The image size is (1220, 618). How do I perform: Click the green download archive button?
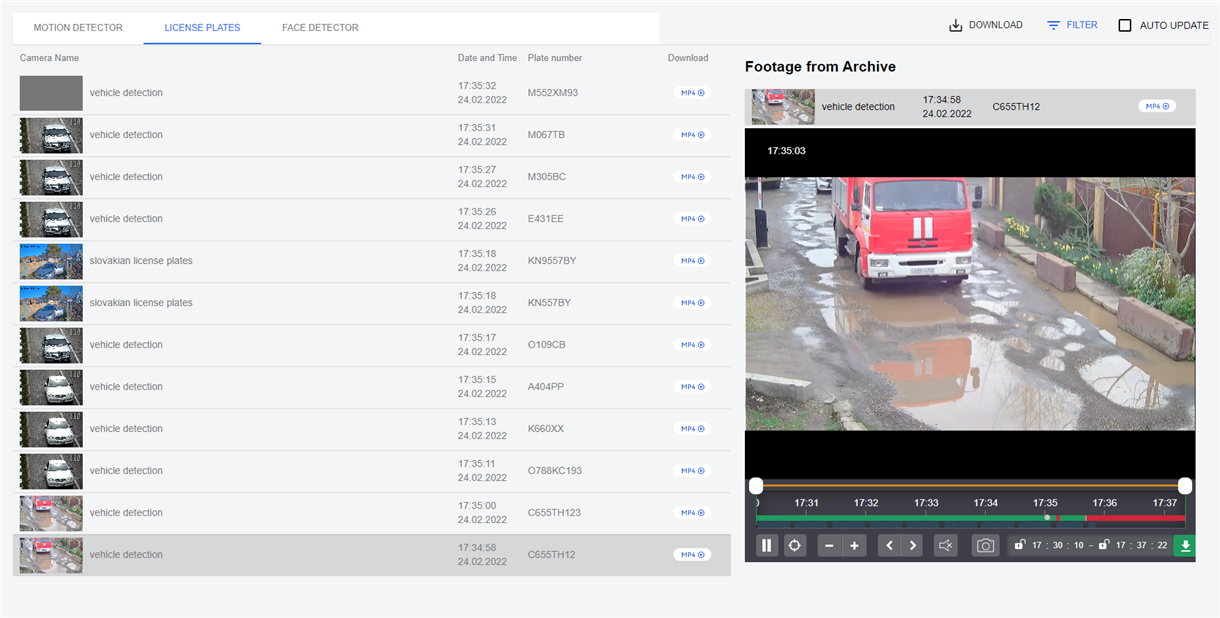1185,546
